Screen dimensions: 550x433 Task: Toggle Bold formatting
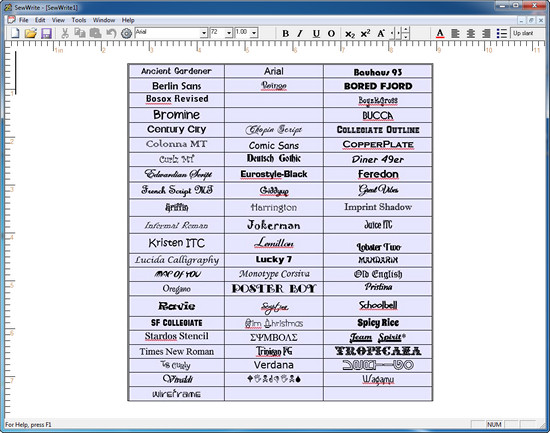tap(286, 33)
